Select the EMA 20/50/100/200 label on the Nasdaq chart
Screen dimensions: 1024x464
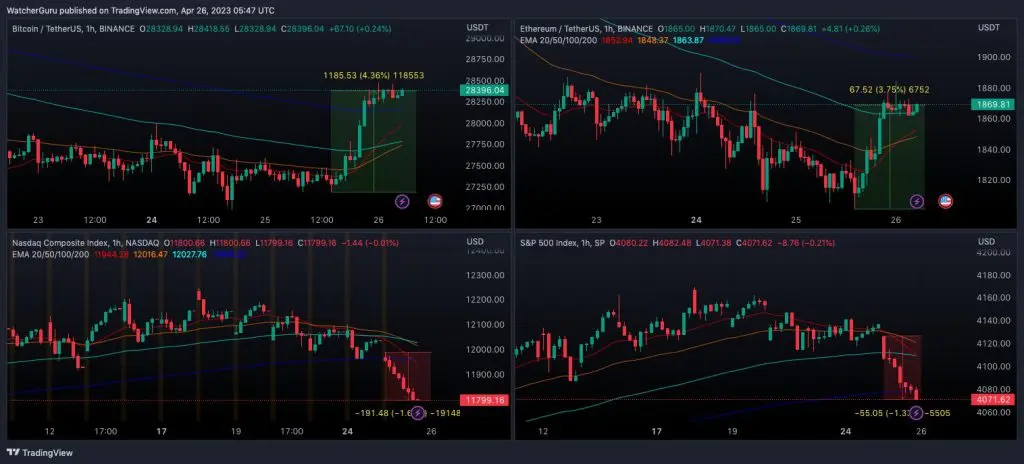tap(50, 254)
